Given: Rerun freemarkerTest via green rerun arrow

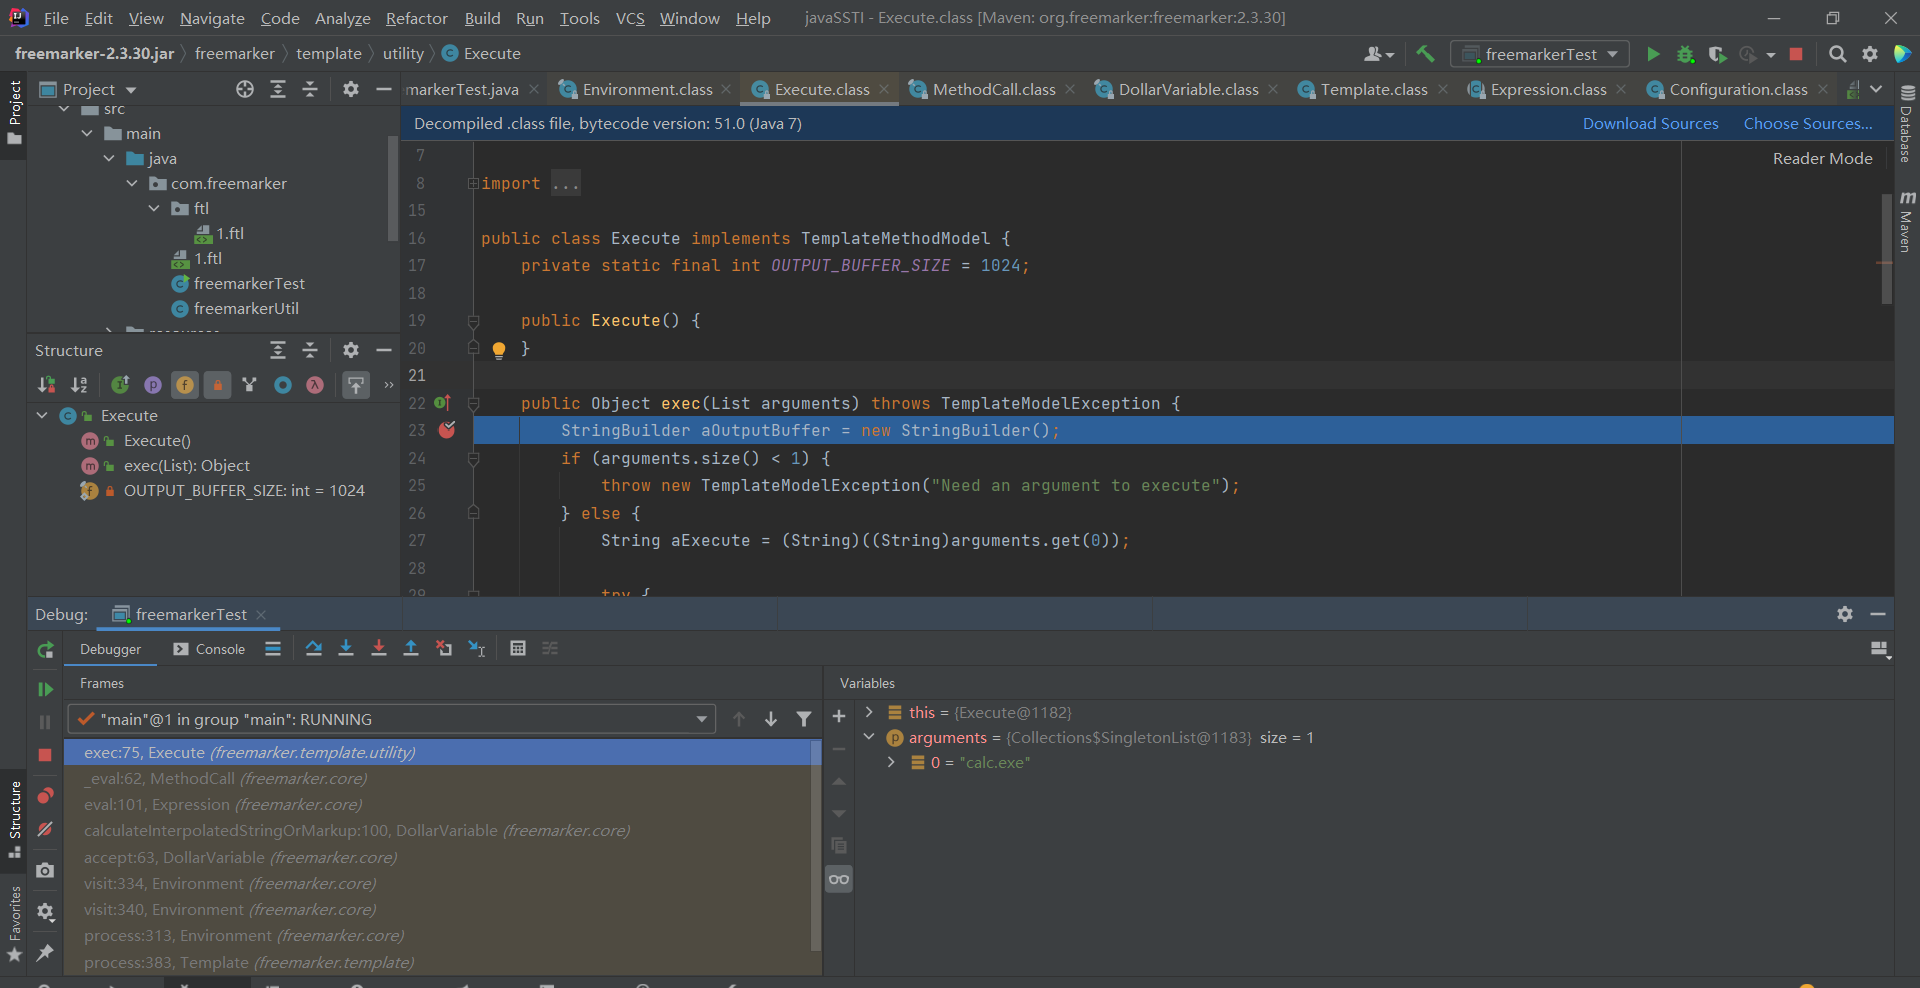Looking at the screenshot, I should coord(45,650).
